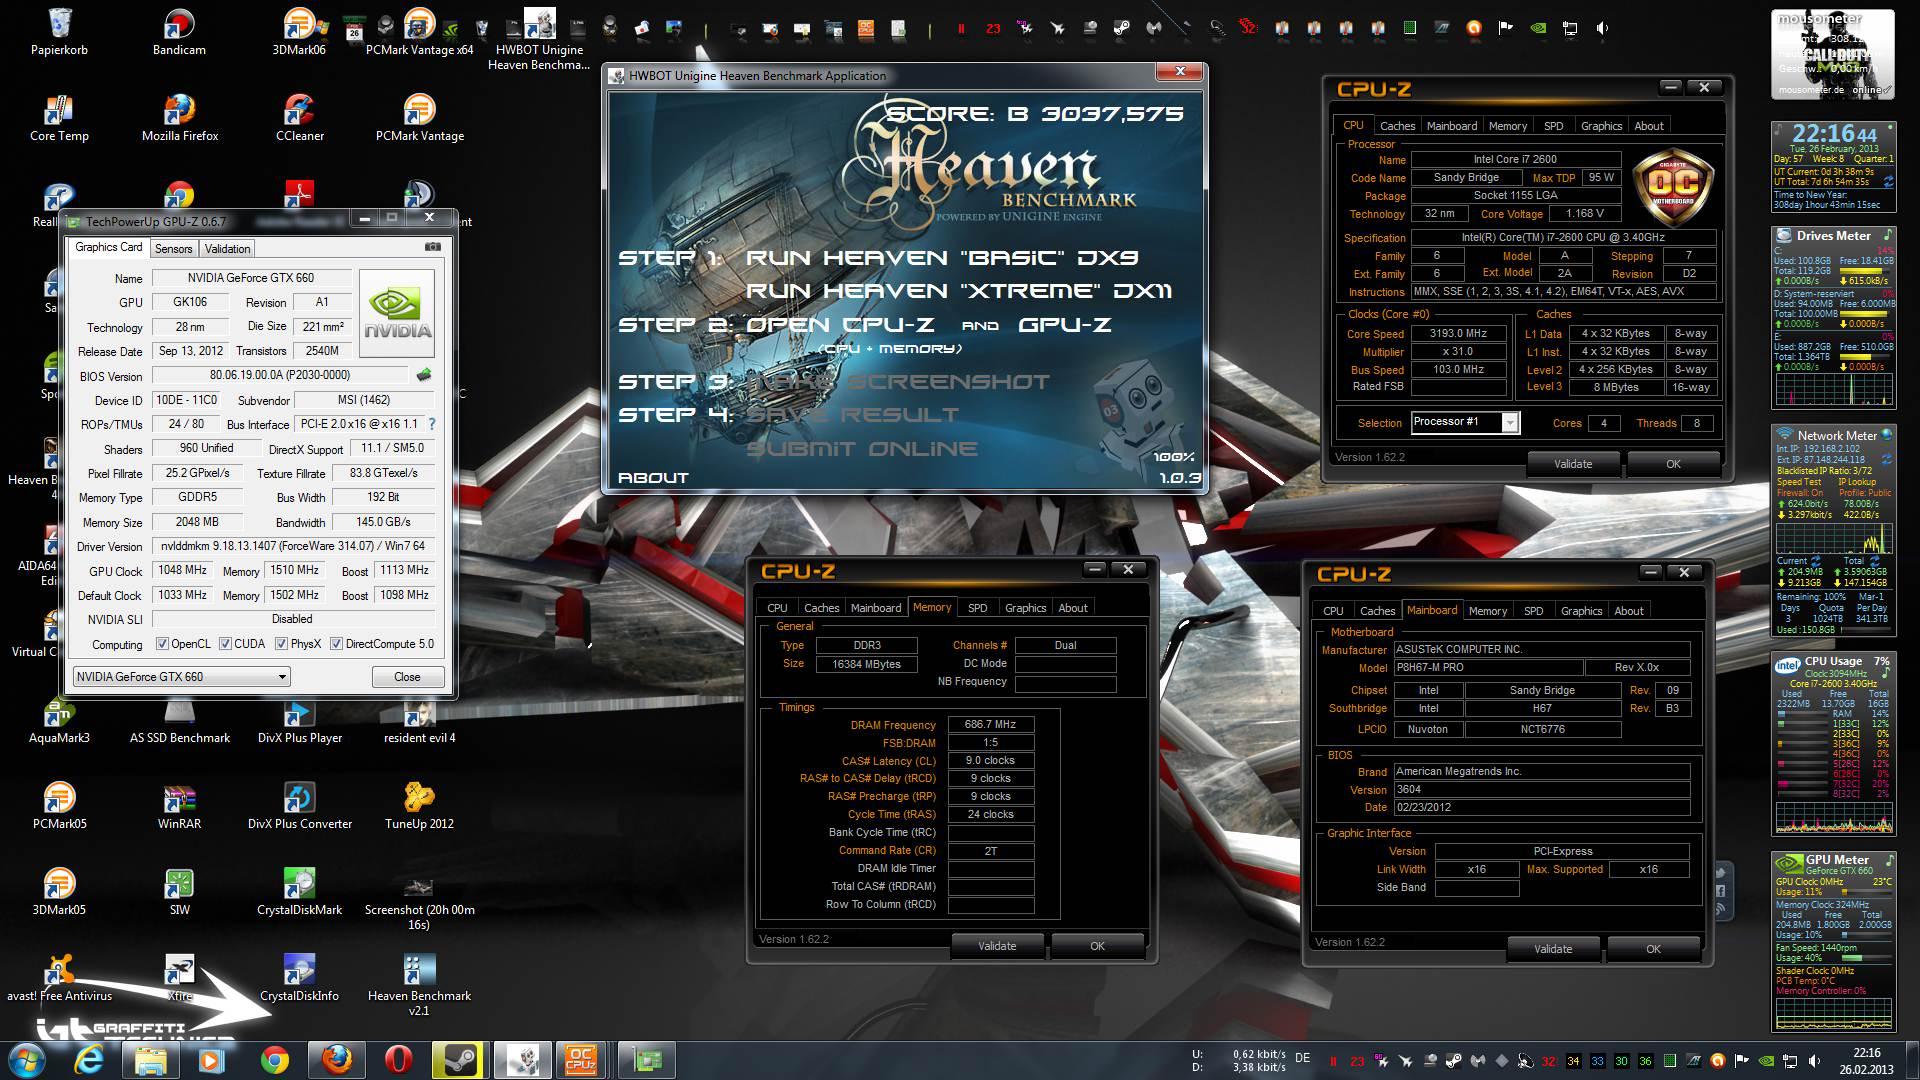
Task: Click Close button in GPU-Z
Action: pos(407,677)
